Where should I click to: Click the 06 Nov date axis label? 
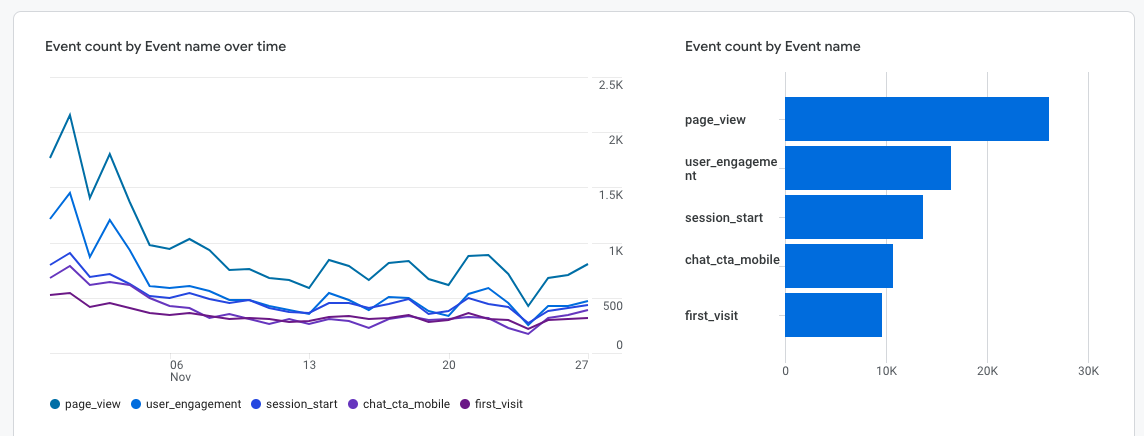click(178, 370)
